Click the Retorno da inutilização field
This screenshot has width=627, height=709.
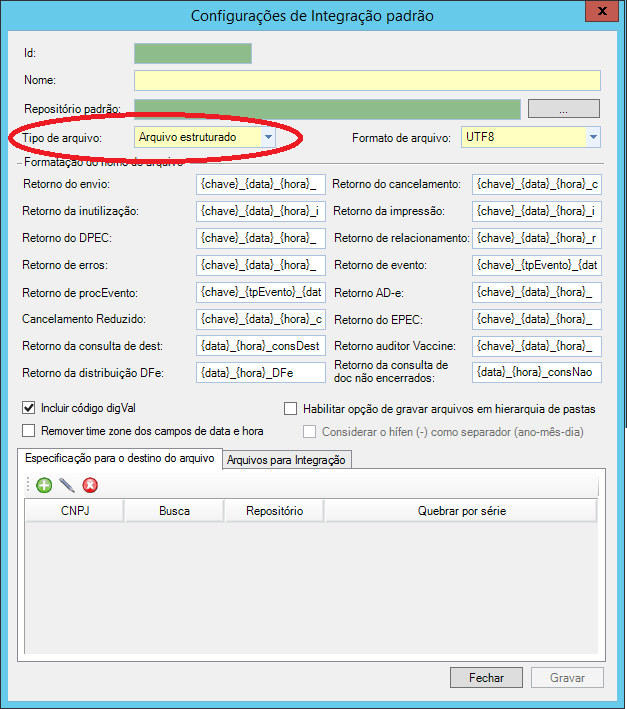click(x=261, y=211)
